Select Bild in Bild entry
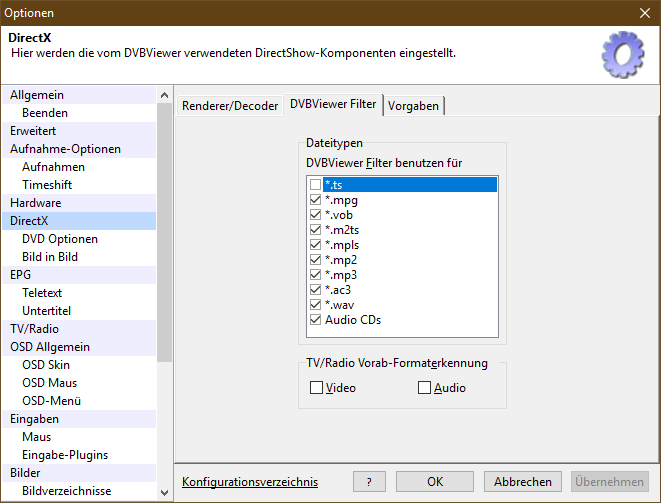 tap(79, 257)
